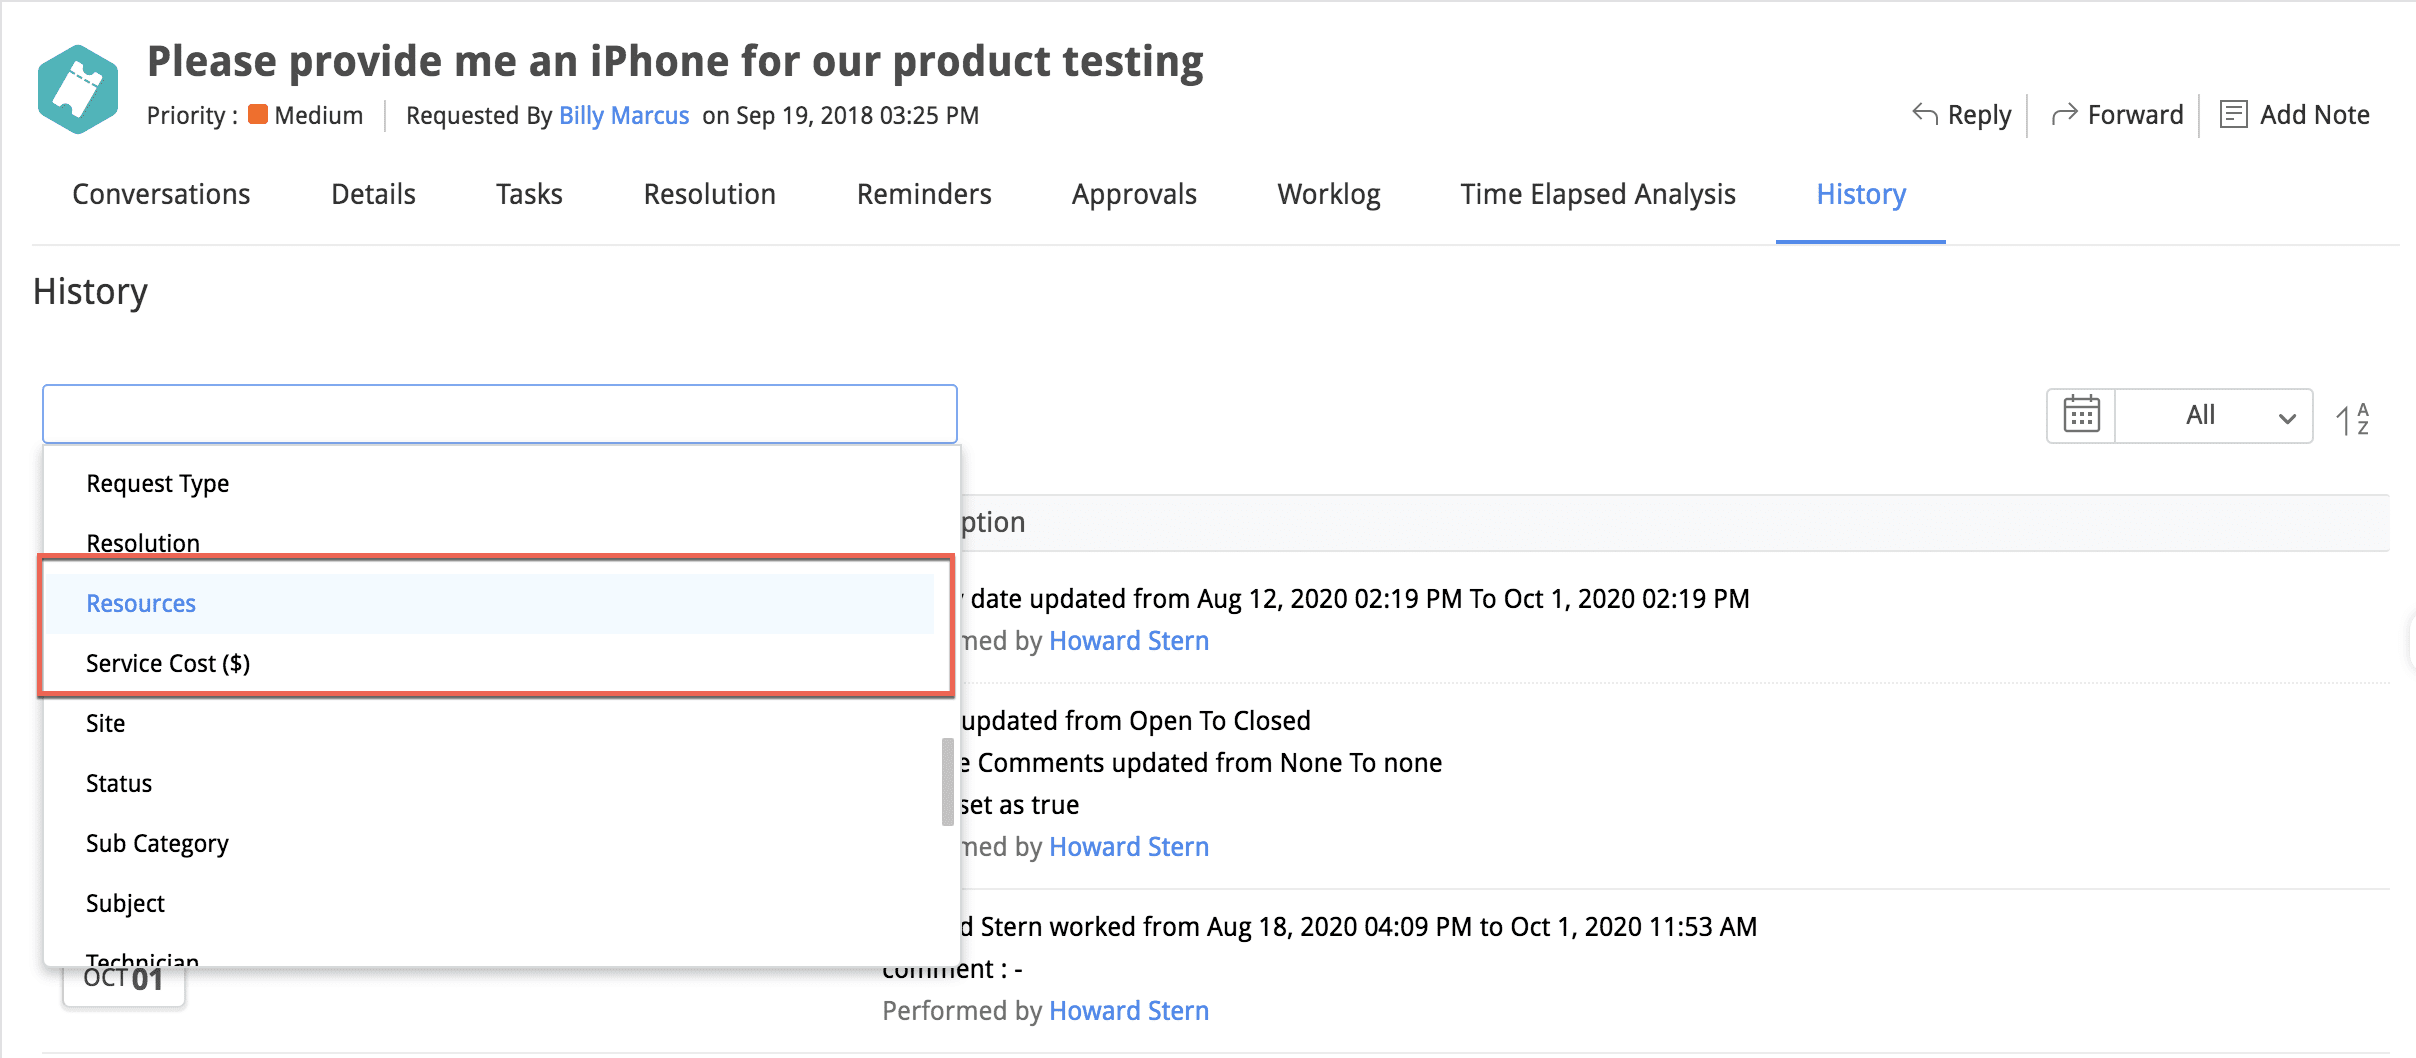Open the calendar date filter icon
This screenshot has height=1058, width=2416.
pos(2081,415)
